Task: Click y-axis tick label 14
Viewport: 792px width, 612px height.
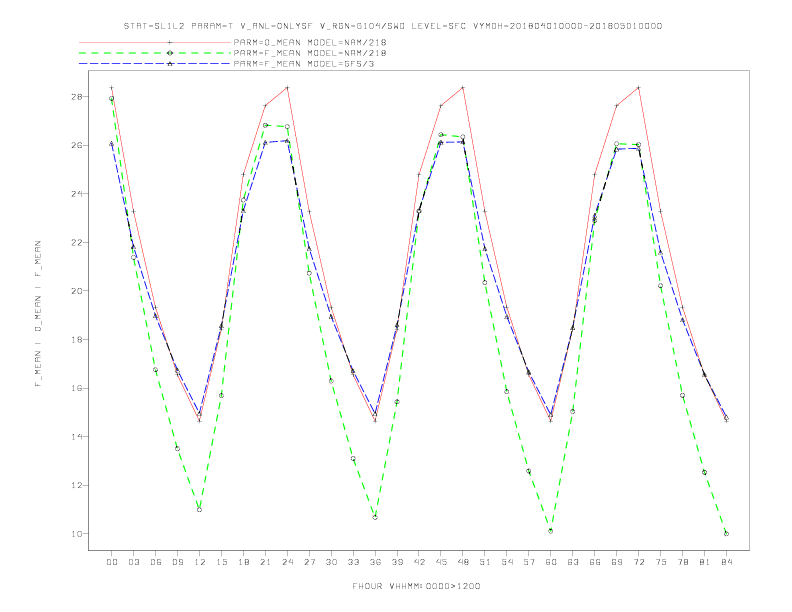Action: pos(77,437)
